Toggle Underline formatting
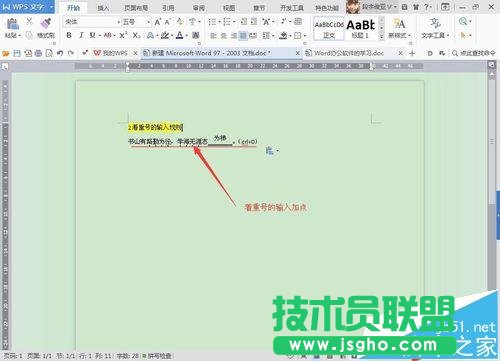The width and height of the screenshot is (500, 361). tap(92, 35)
